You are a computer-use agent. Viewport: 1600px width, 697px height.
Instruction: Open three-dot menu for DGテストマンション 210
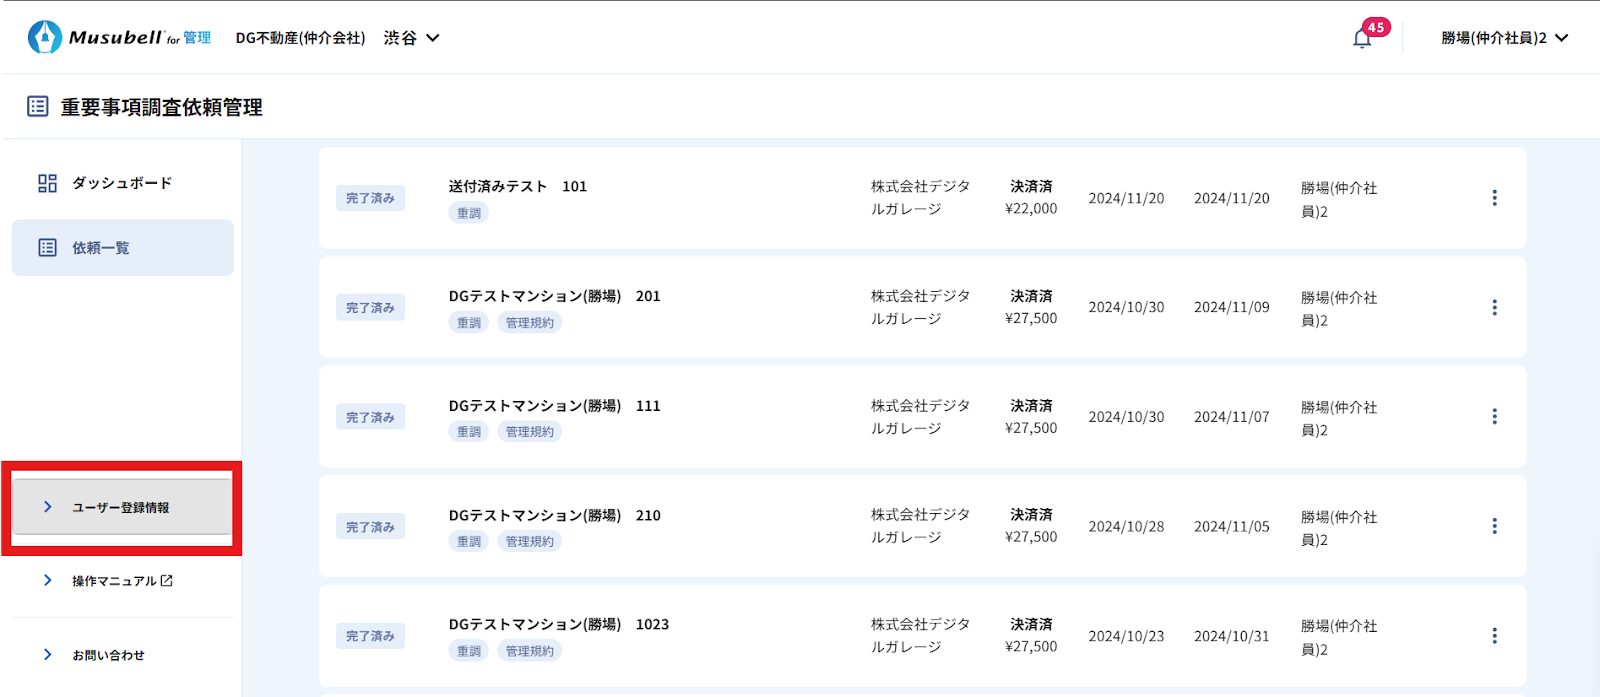click(x=1494, y=526)
